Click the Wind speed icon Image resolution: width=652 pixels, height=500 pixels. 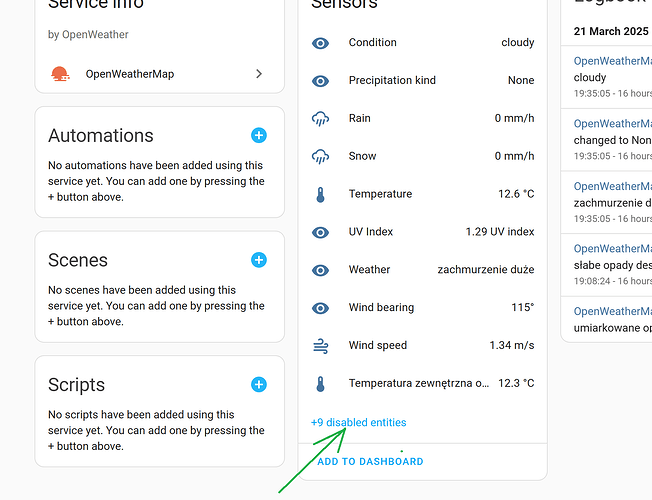click(321, 345)
